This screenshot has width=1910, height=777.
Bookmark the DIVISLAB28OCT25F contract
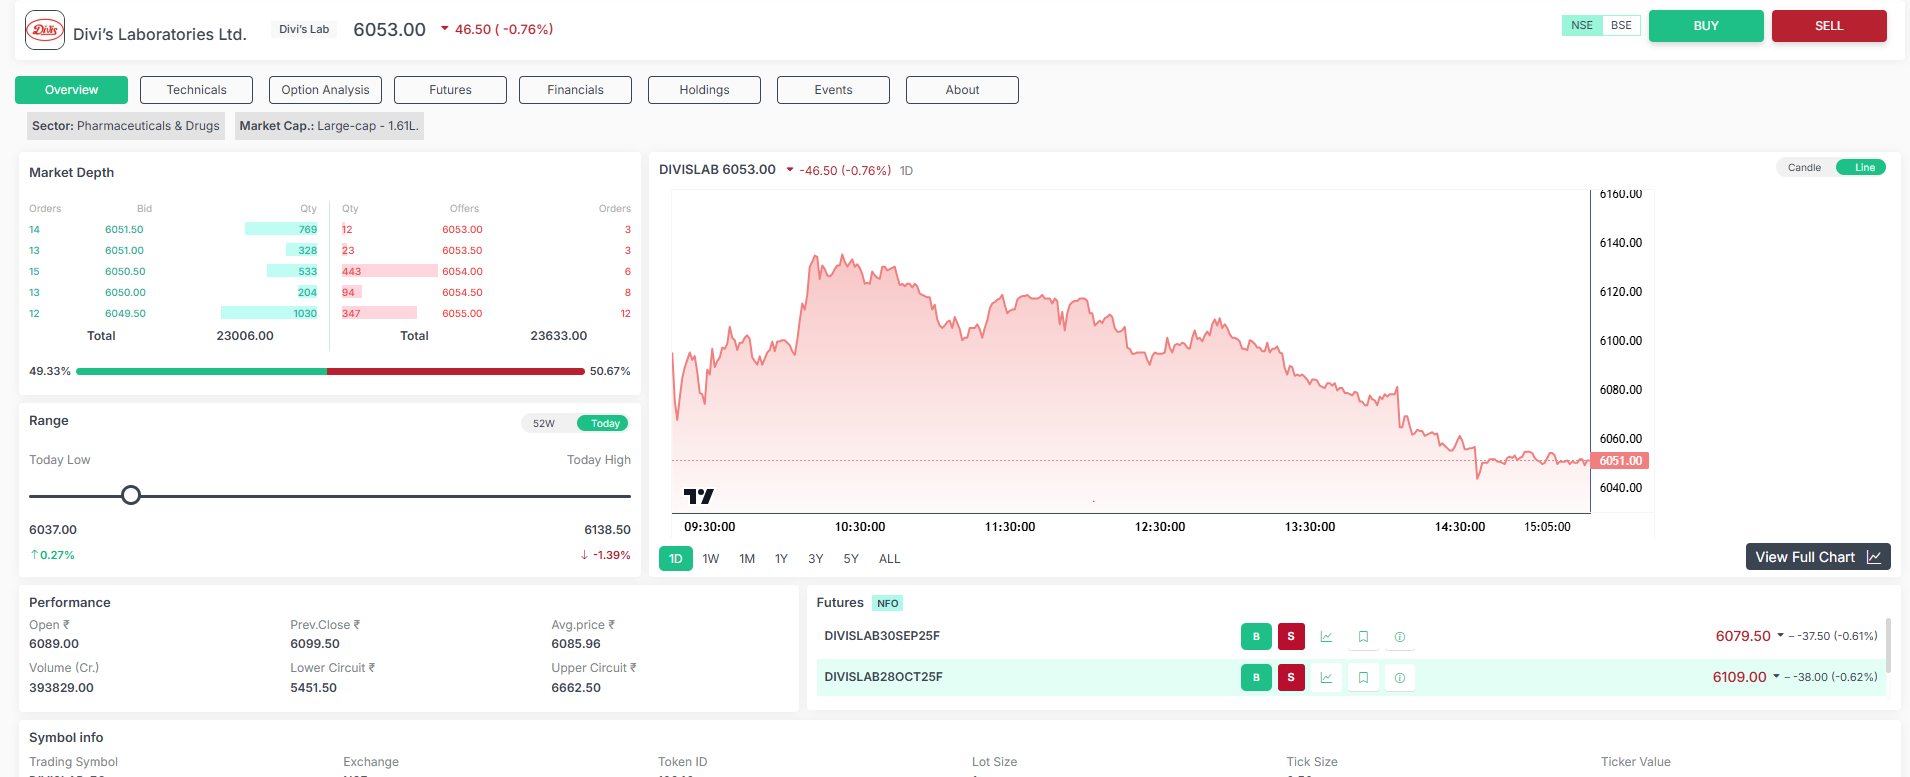pos(1363,678)
